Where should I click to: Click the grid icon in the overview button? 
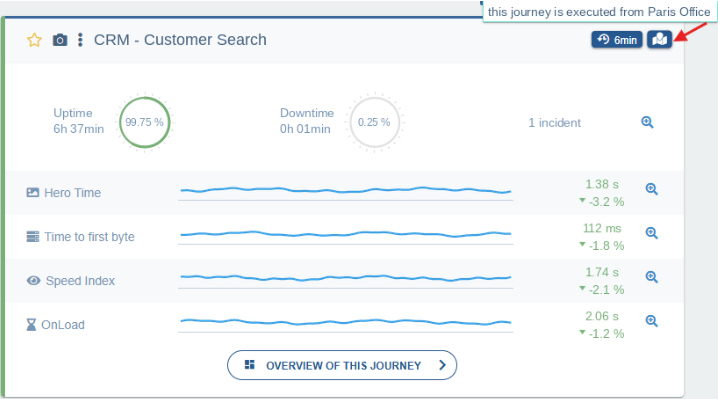click(250, 365)
